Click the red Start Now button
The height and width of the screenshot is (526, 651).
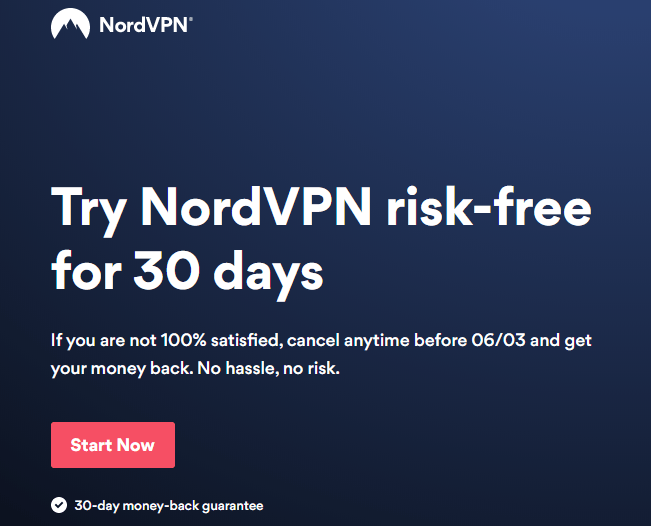pyautogui.click(x=113, y=445)
